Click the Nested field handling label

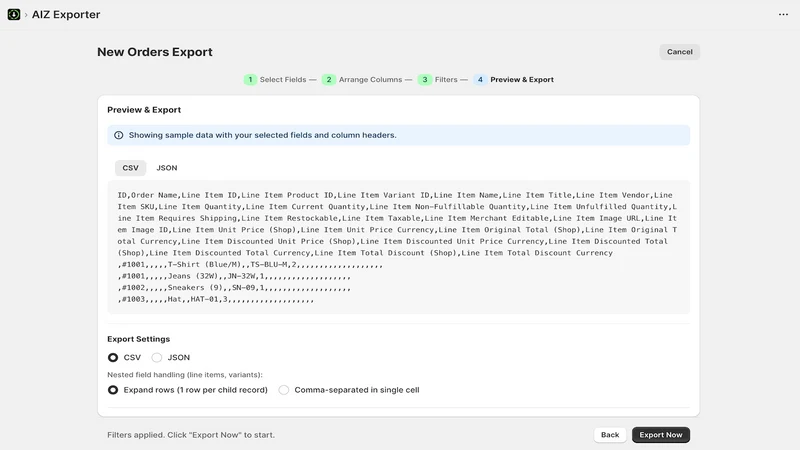[185, 374]
